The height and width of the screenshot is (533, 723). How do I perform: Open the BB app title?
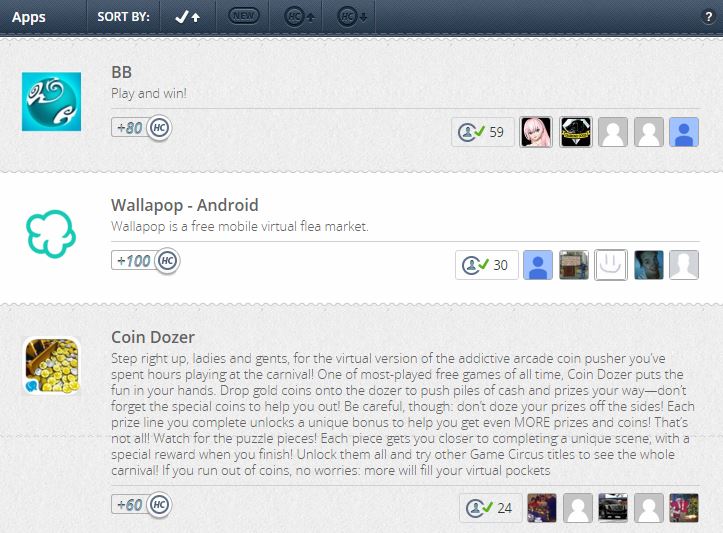pyautogui.click(x=121, y=72)
